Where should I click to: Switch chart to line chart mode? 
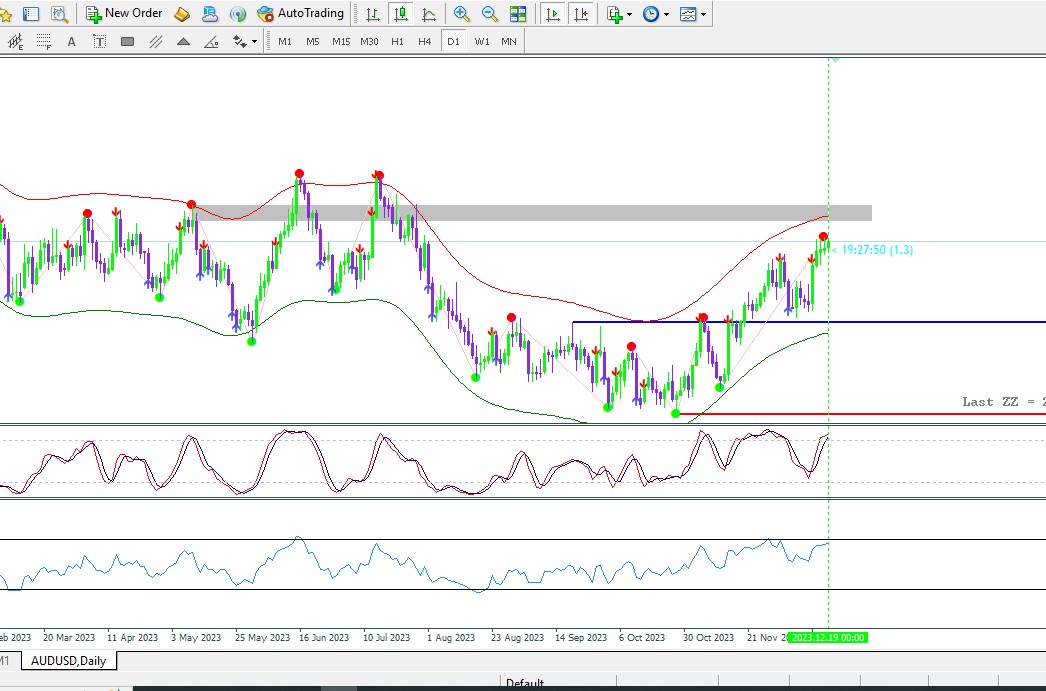tap(429, 14)
